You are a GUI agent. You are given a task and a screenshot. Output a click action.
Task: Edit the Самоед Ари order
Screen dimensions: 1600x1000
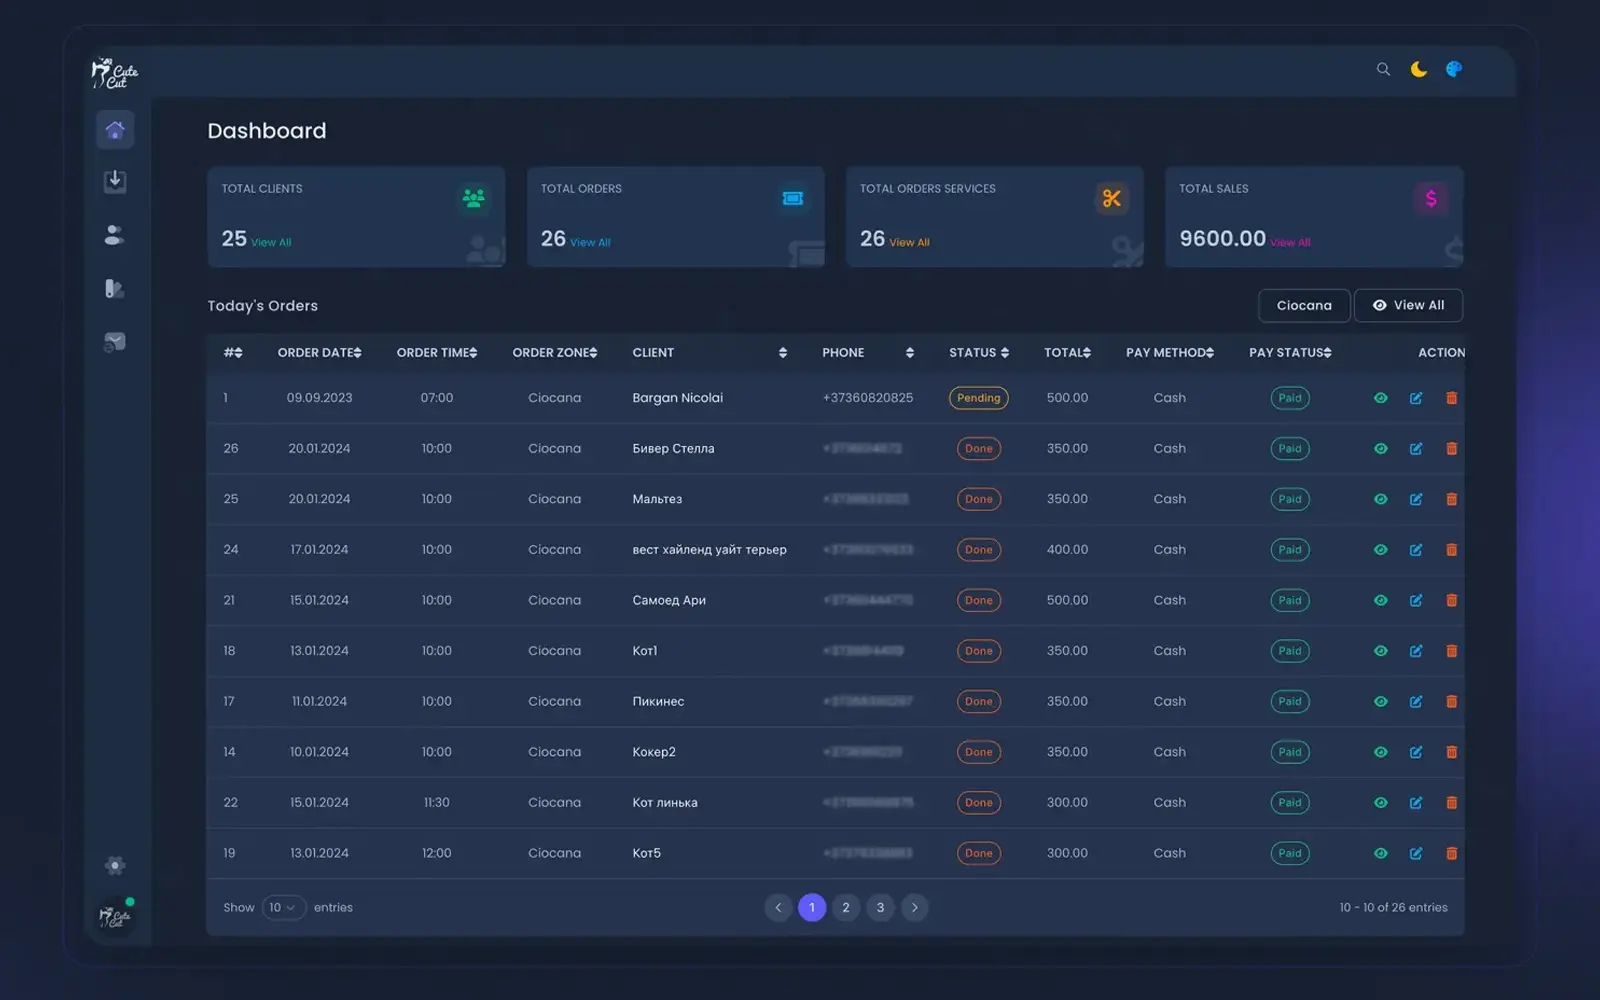tap(1416, 600)
